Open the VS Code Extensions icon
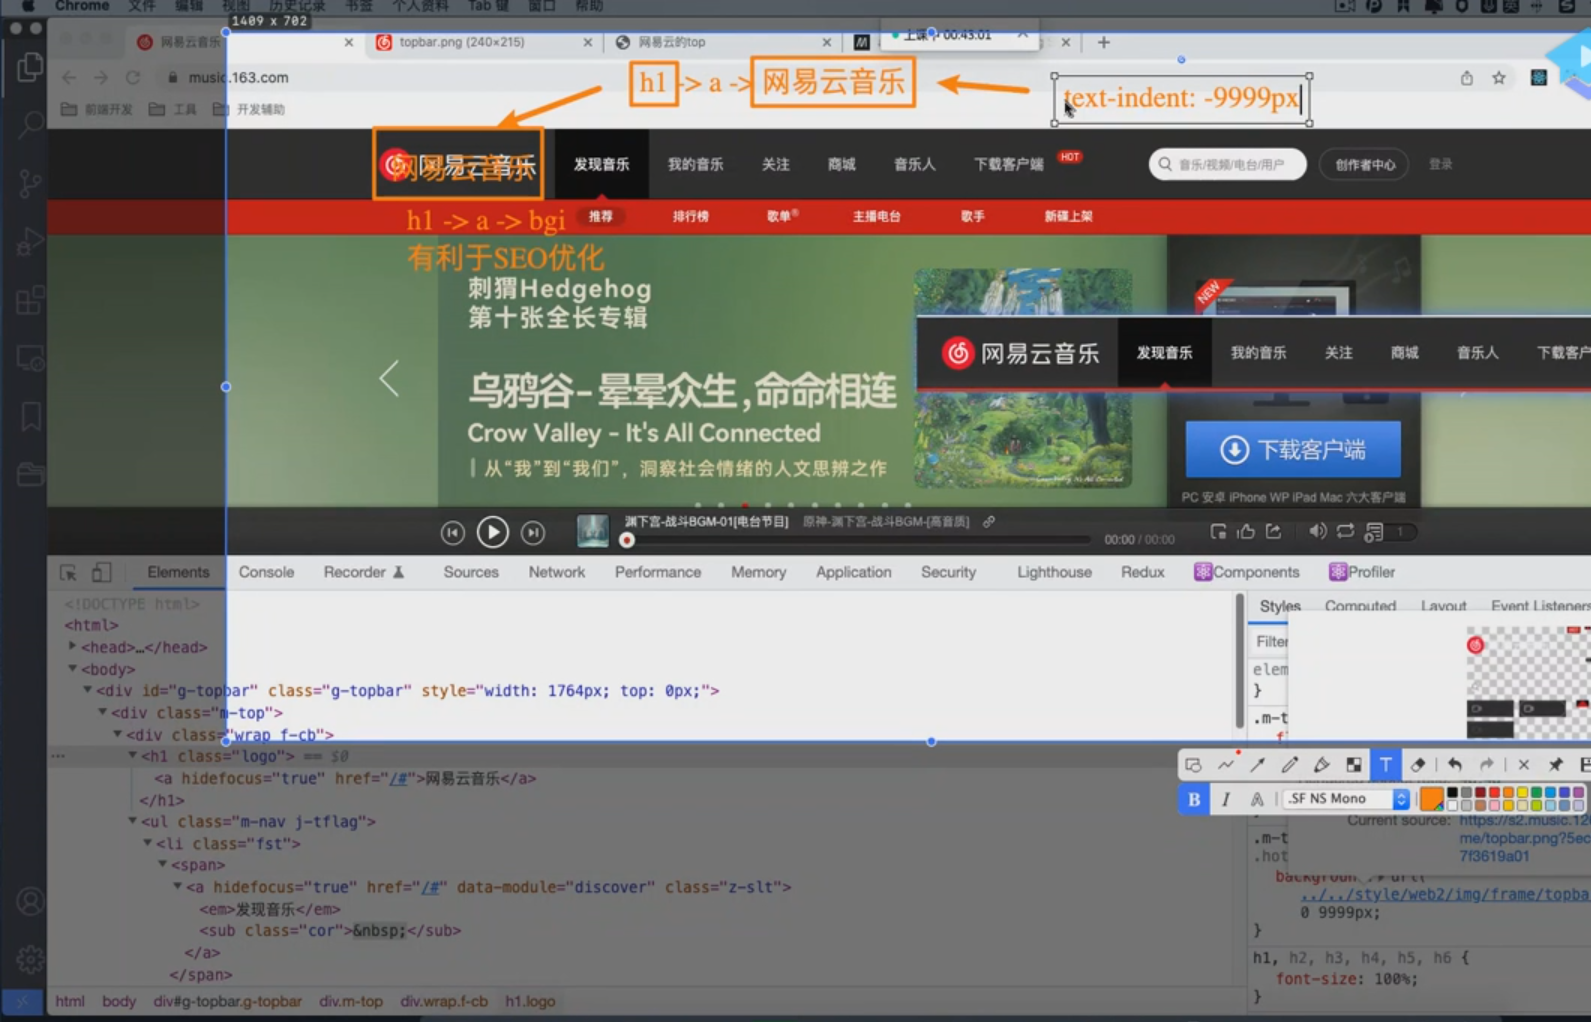This screenshot has width=1591, height=1022. 30,300
